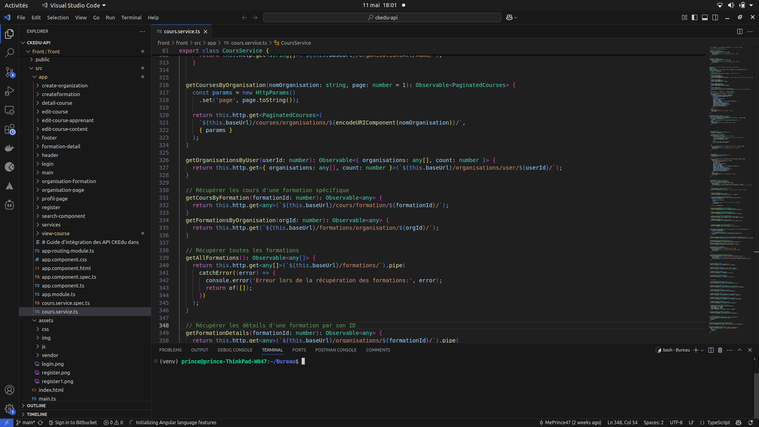Open the Manage gear icon

click(x=10, y=409)
